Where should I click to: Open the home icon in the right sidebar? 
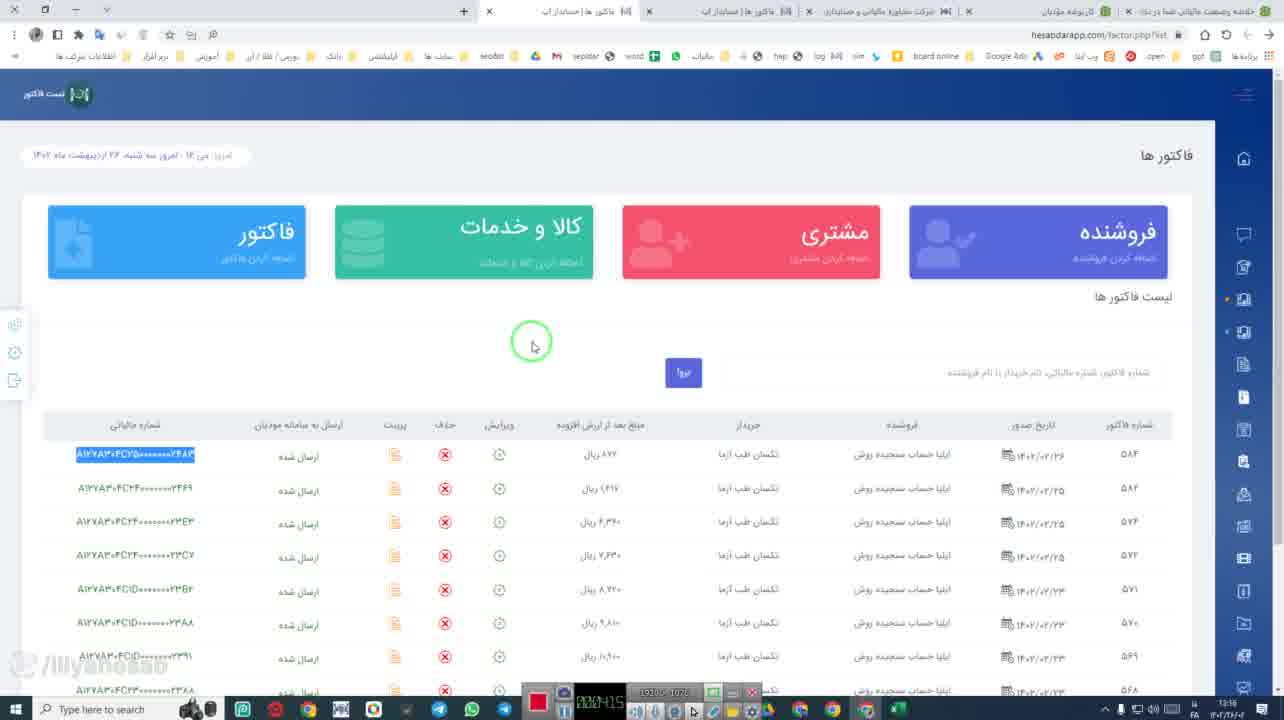pyautogui.click(x=1244, y=159)
